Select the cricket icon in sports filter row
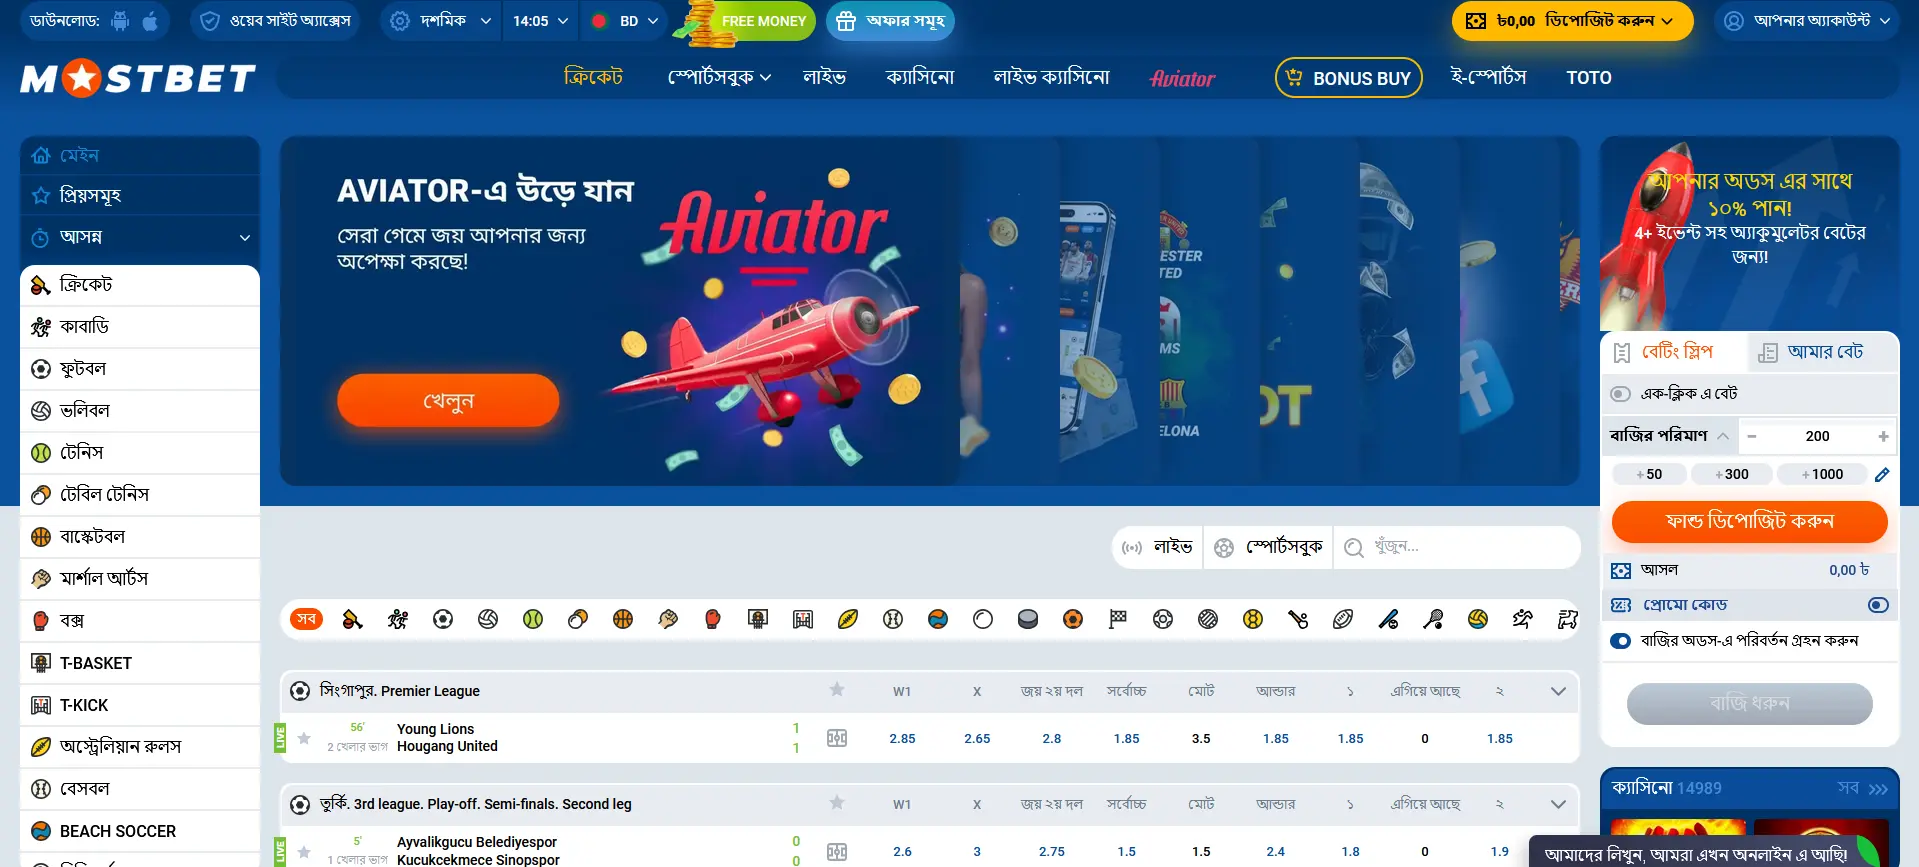This screenshot has height=867, width=1919. click(x=352, y=619)
